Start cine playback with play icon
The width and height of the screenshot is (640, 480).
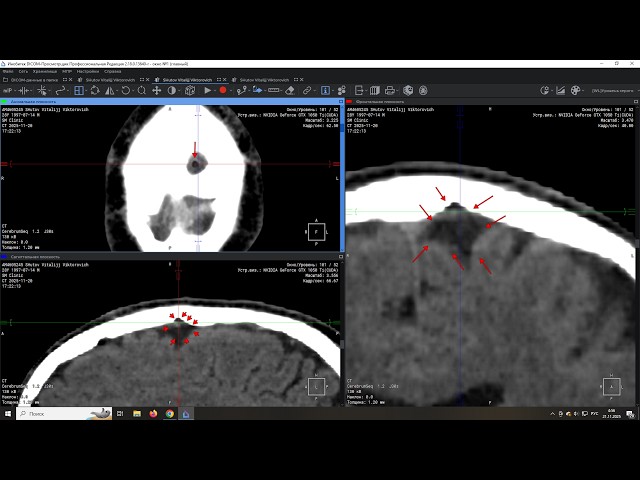[207, 91]
